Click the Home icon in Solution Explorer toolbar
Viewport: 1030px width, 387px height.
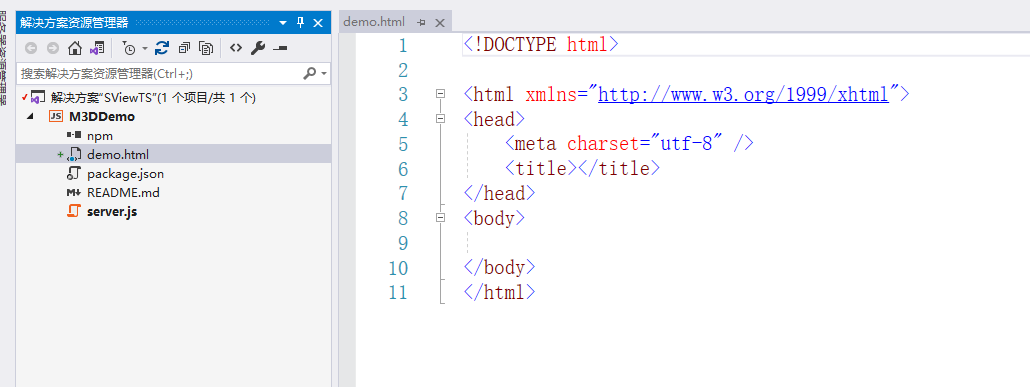[75, 48]
